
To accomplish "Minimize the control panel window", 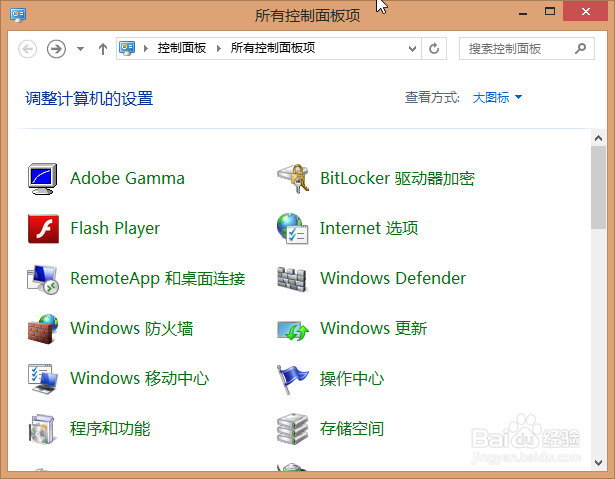I will pos(523,12).
